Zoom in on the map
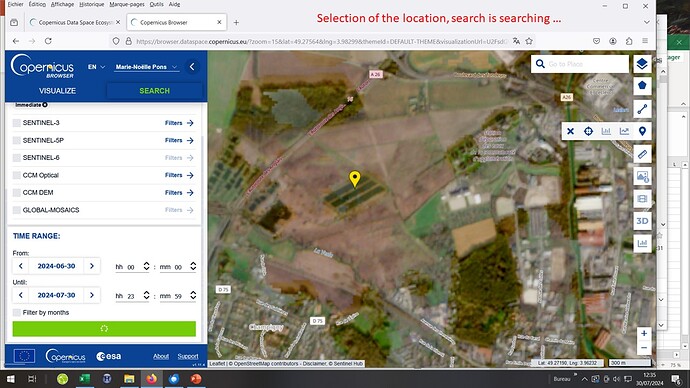This screenshot has width=690, height=388. point(644,333)
